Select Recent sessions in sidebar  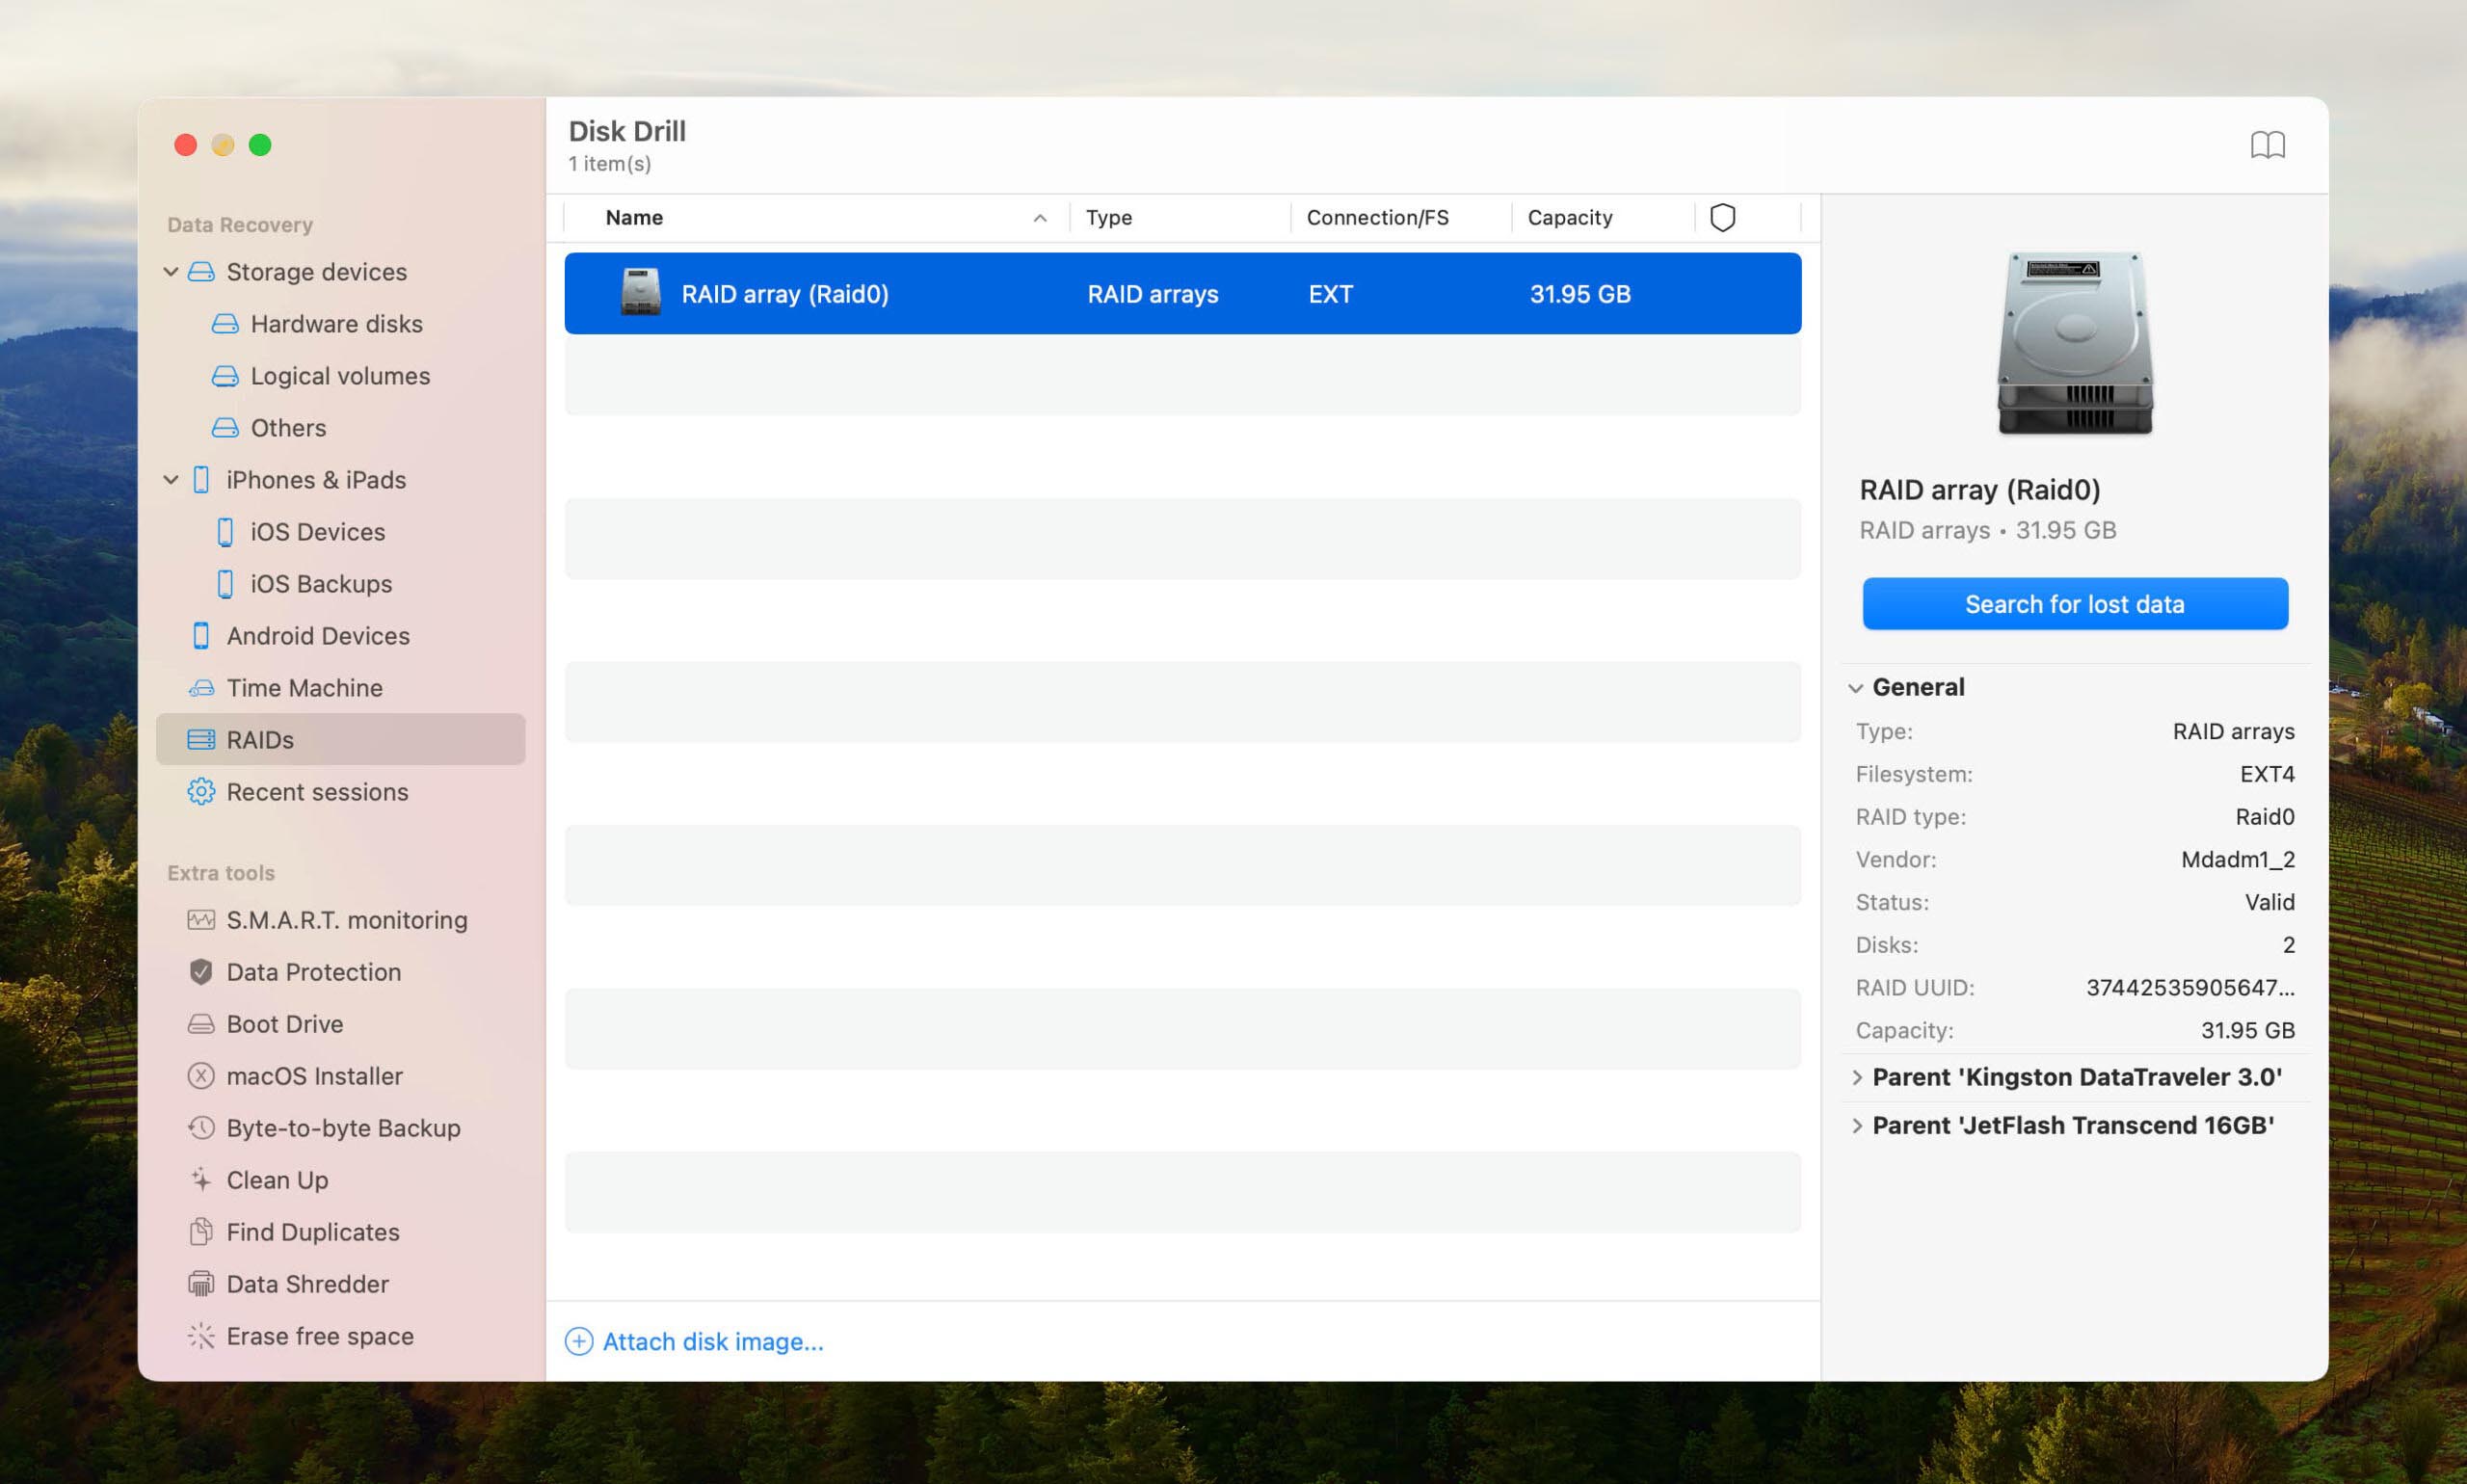pos(317,791)
